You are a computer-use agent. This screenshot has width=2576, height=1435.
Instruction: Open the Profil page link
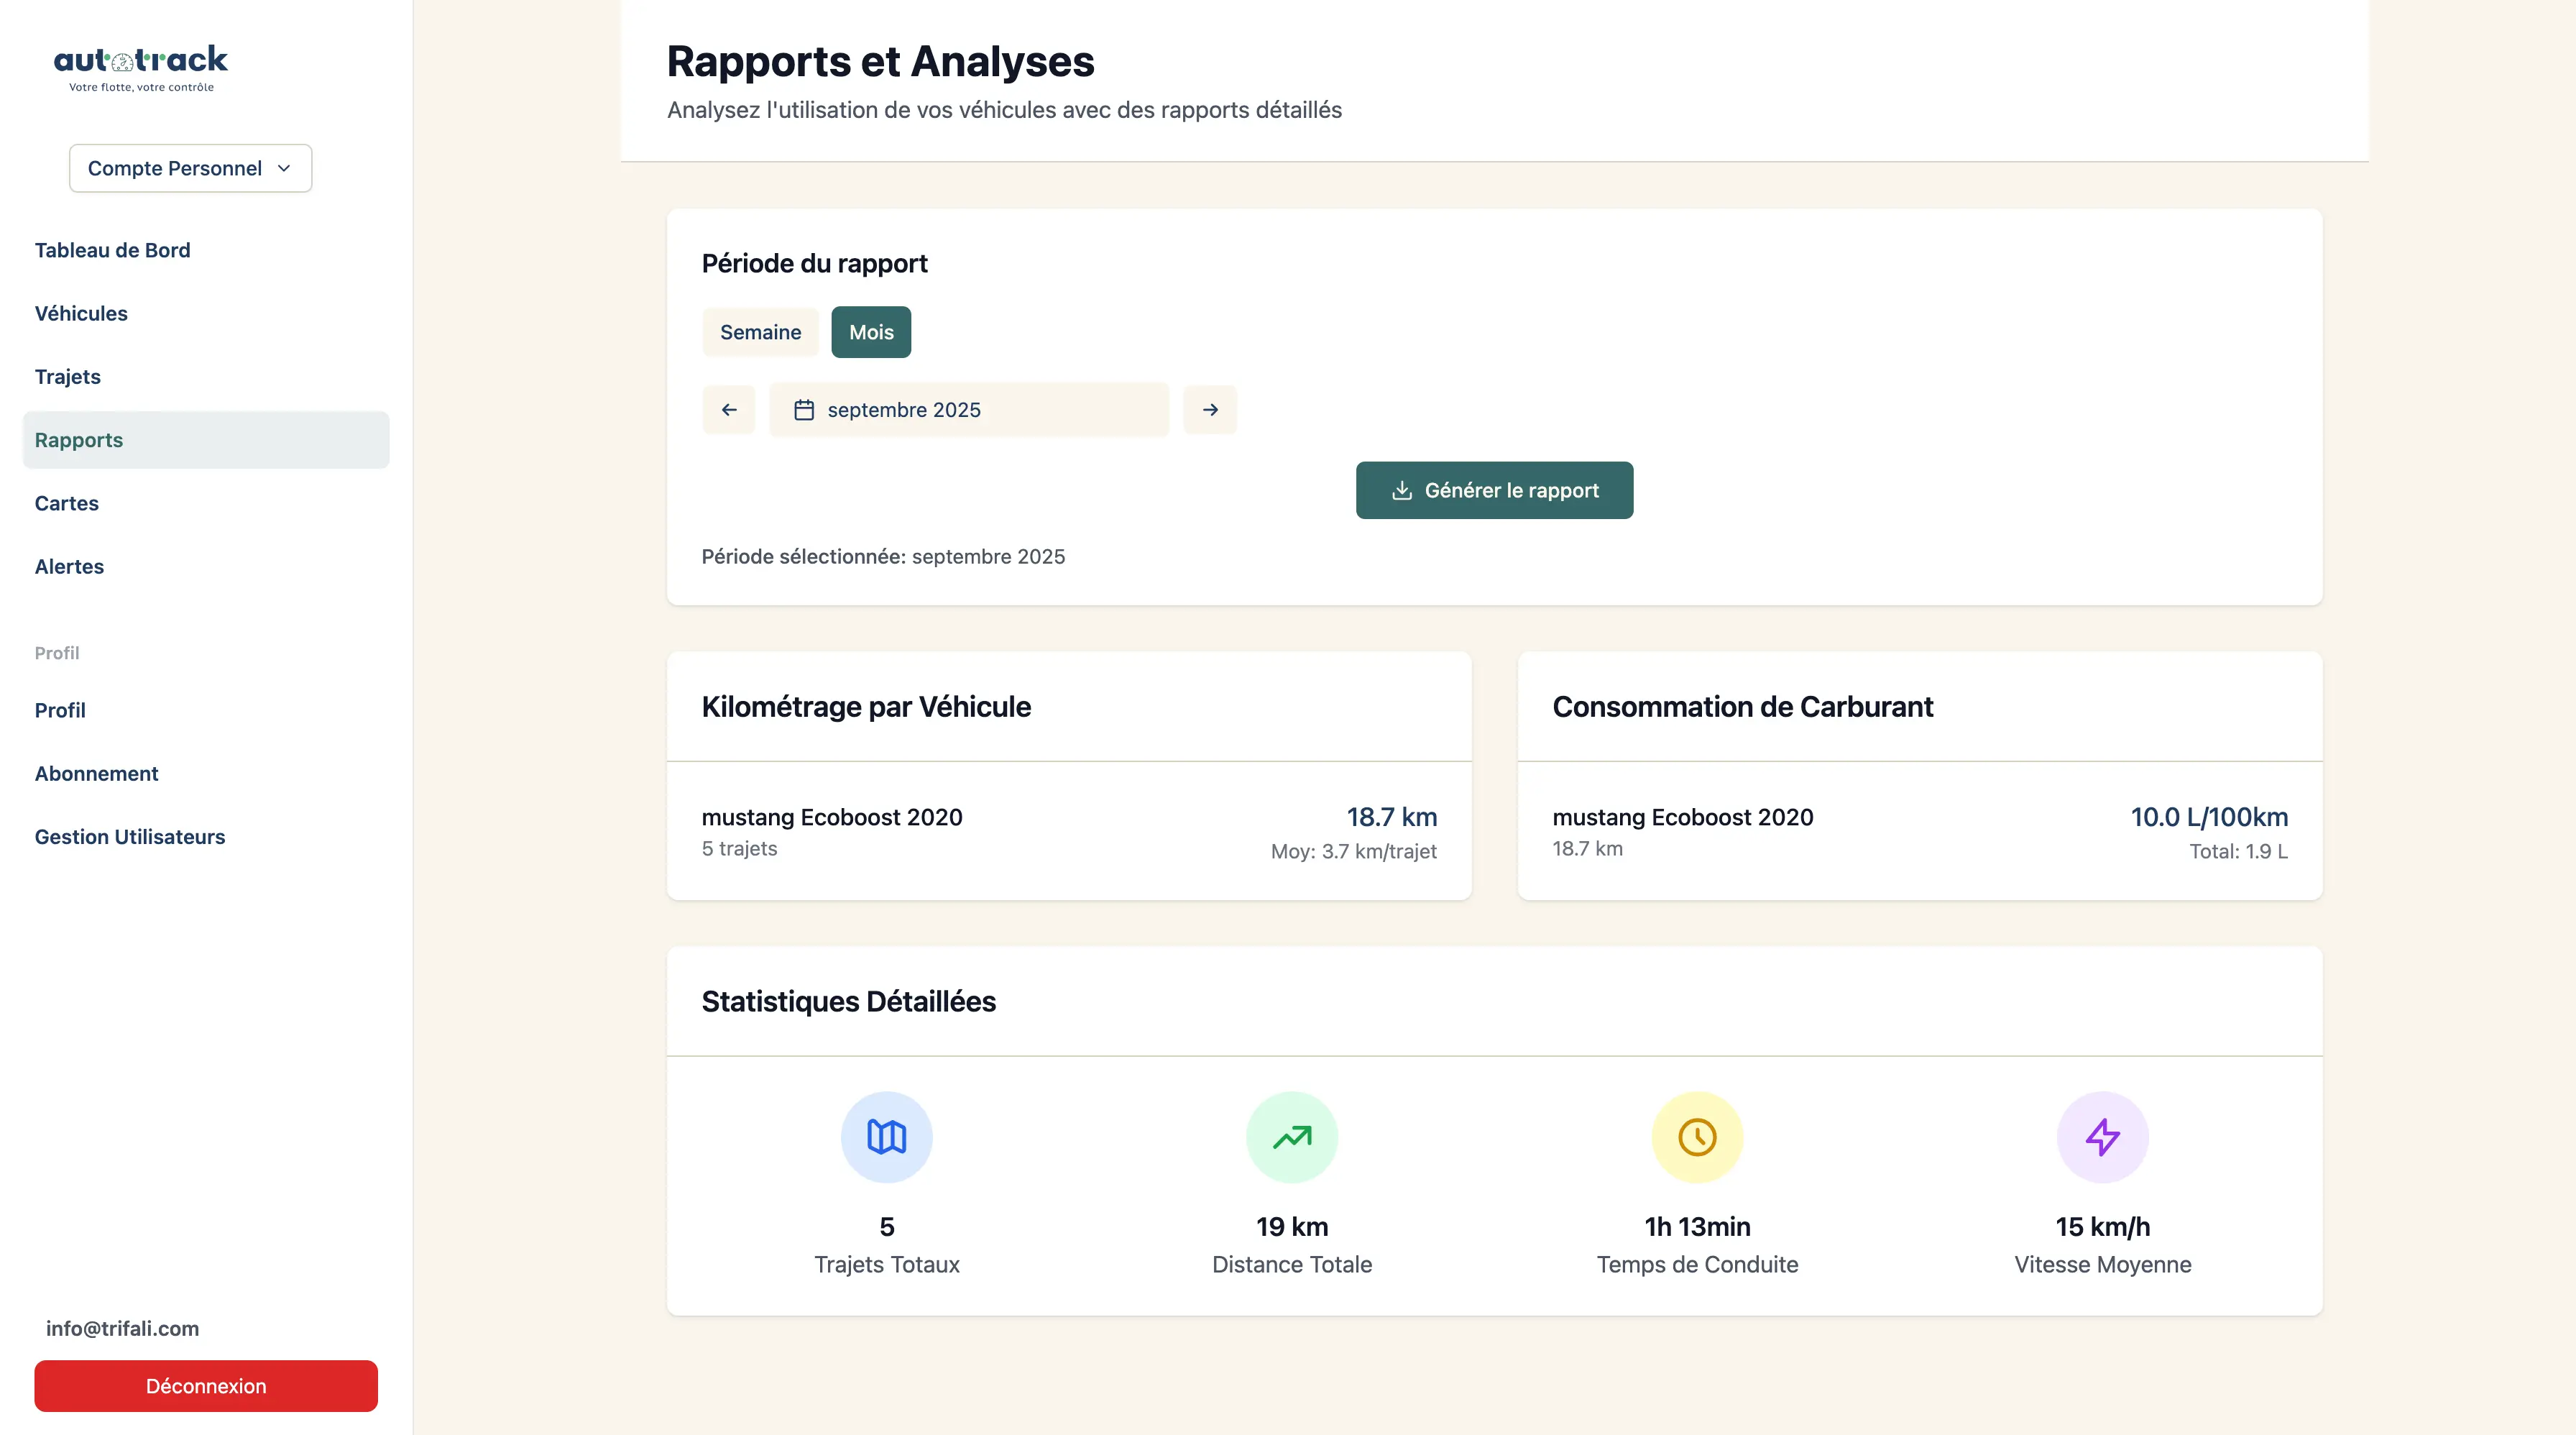point(206,710)
